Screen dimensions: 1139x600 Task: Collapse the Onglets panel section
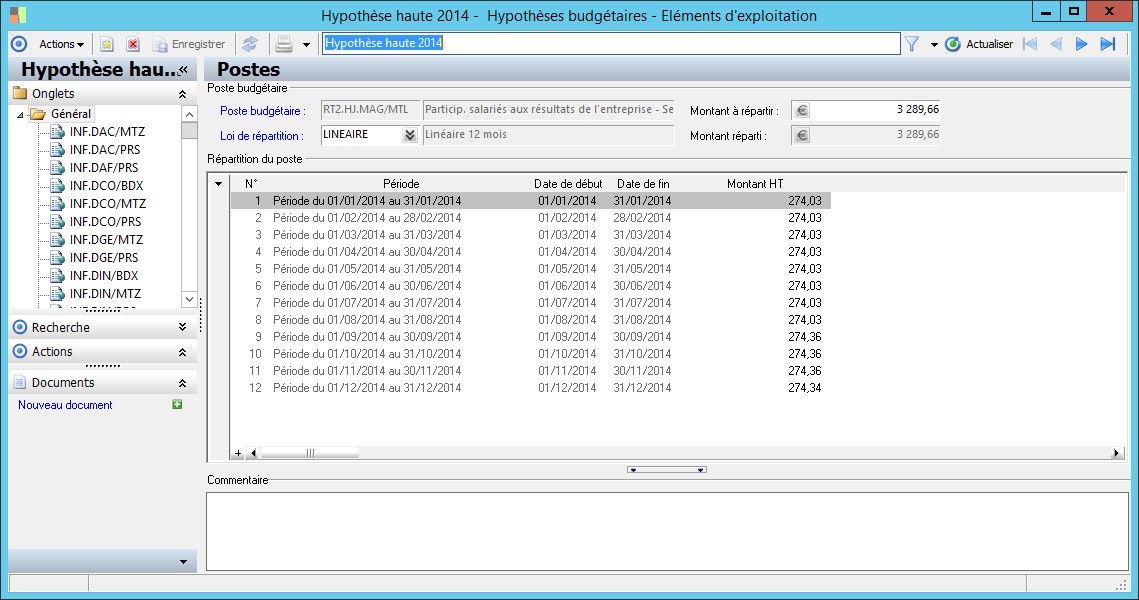[x=182, y=94]
